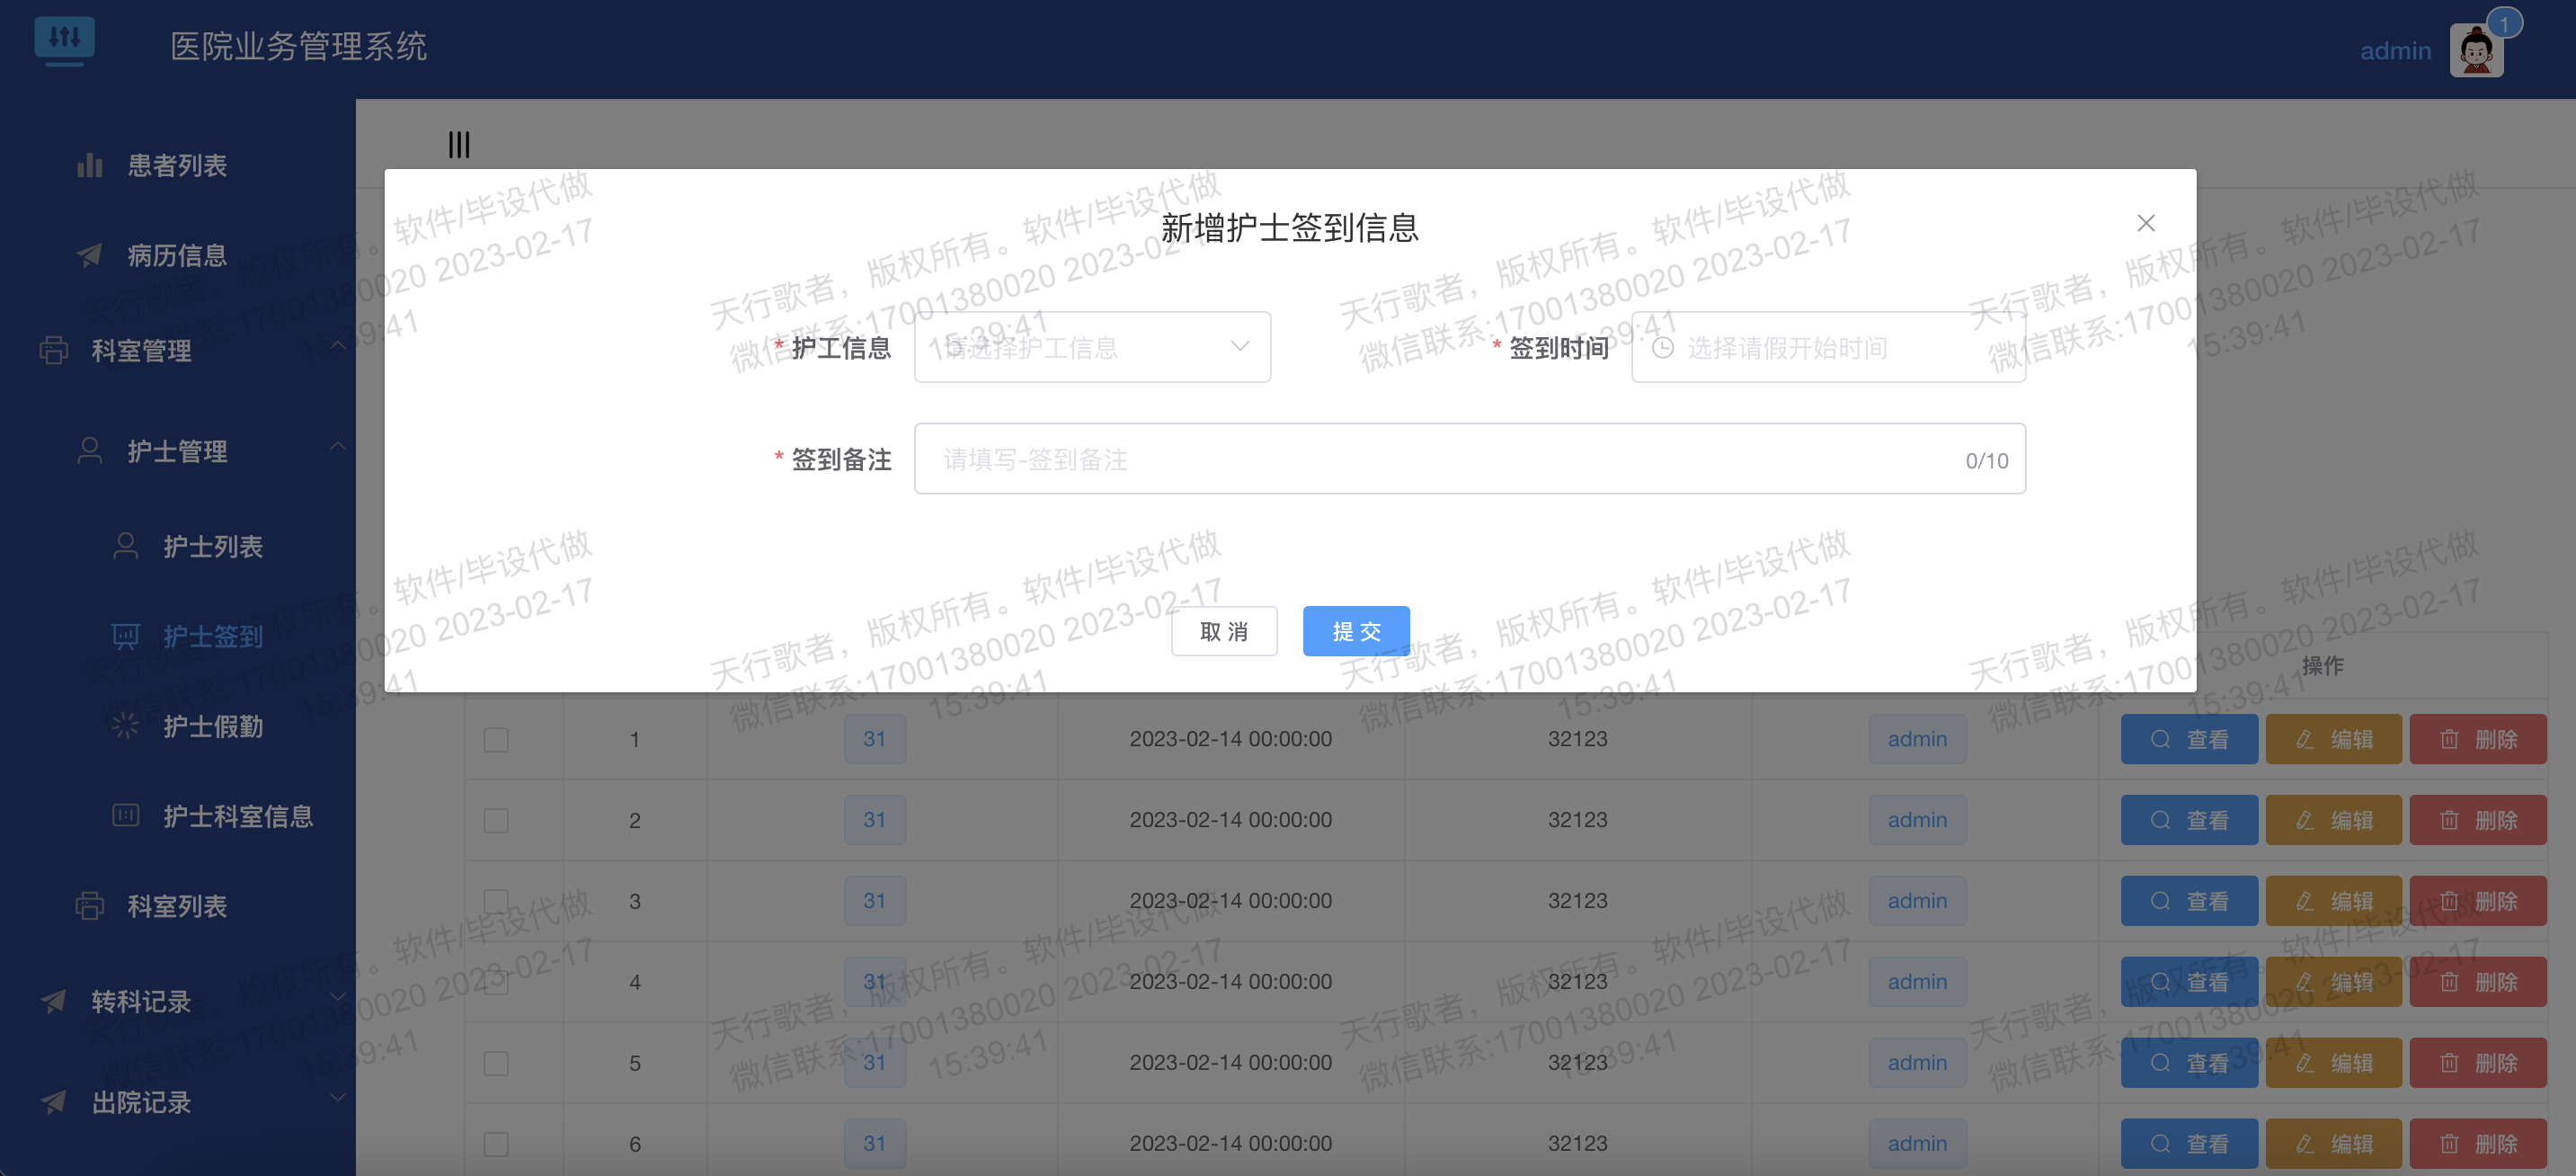Click the 护士签到 sidebar icon

tap(126, 636)
